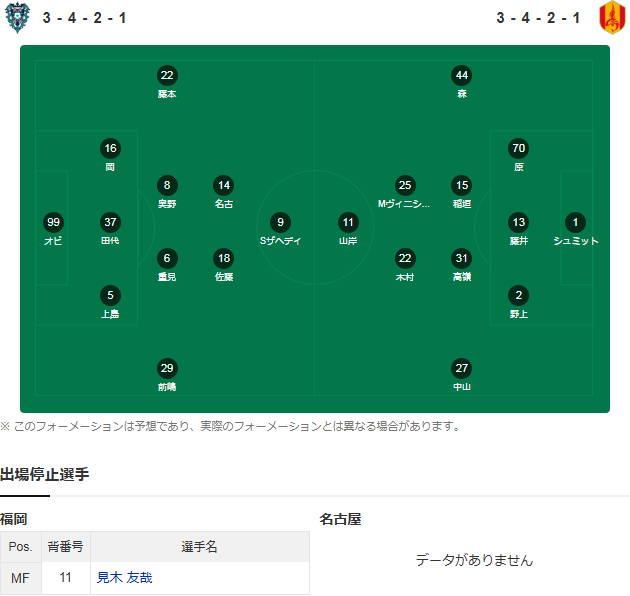Click the Pos. column header
This screenshot has width=630, height=596.
pyautogui.click(x=20, y=547)
